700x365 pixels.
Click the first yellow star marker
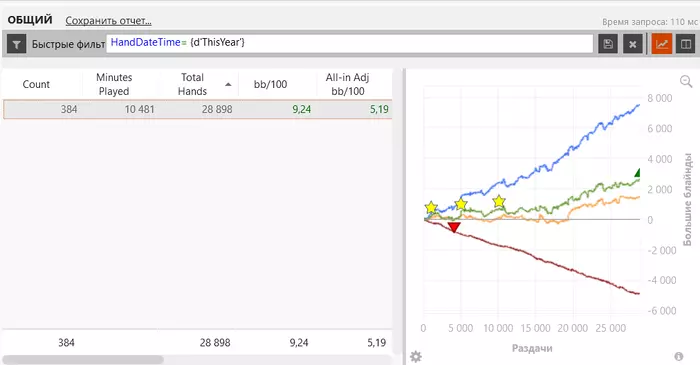431,207
